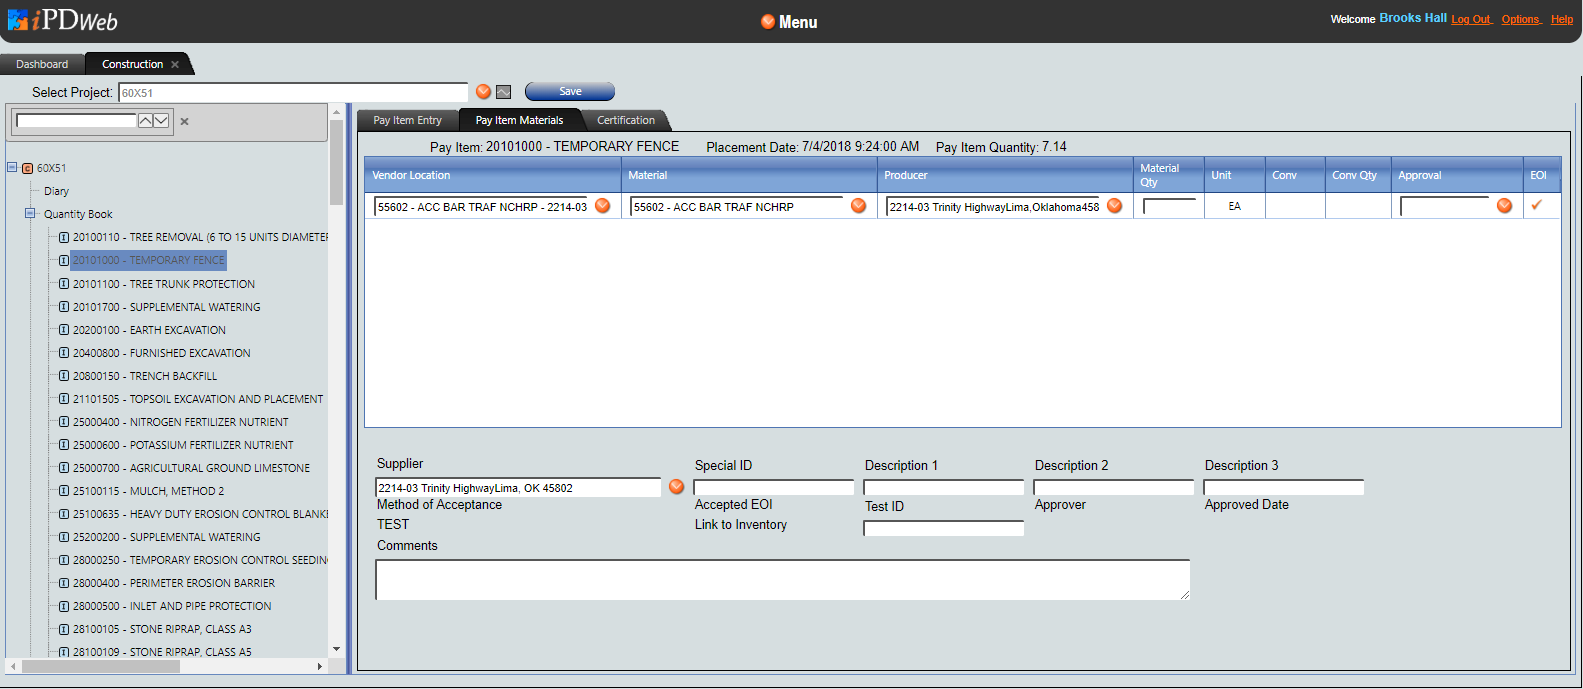Open the Vendor Location dropdown
The image size is (1583, 689).
(603, 206)
